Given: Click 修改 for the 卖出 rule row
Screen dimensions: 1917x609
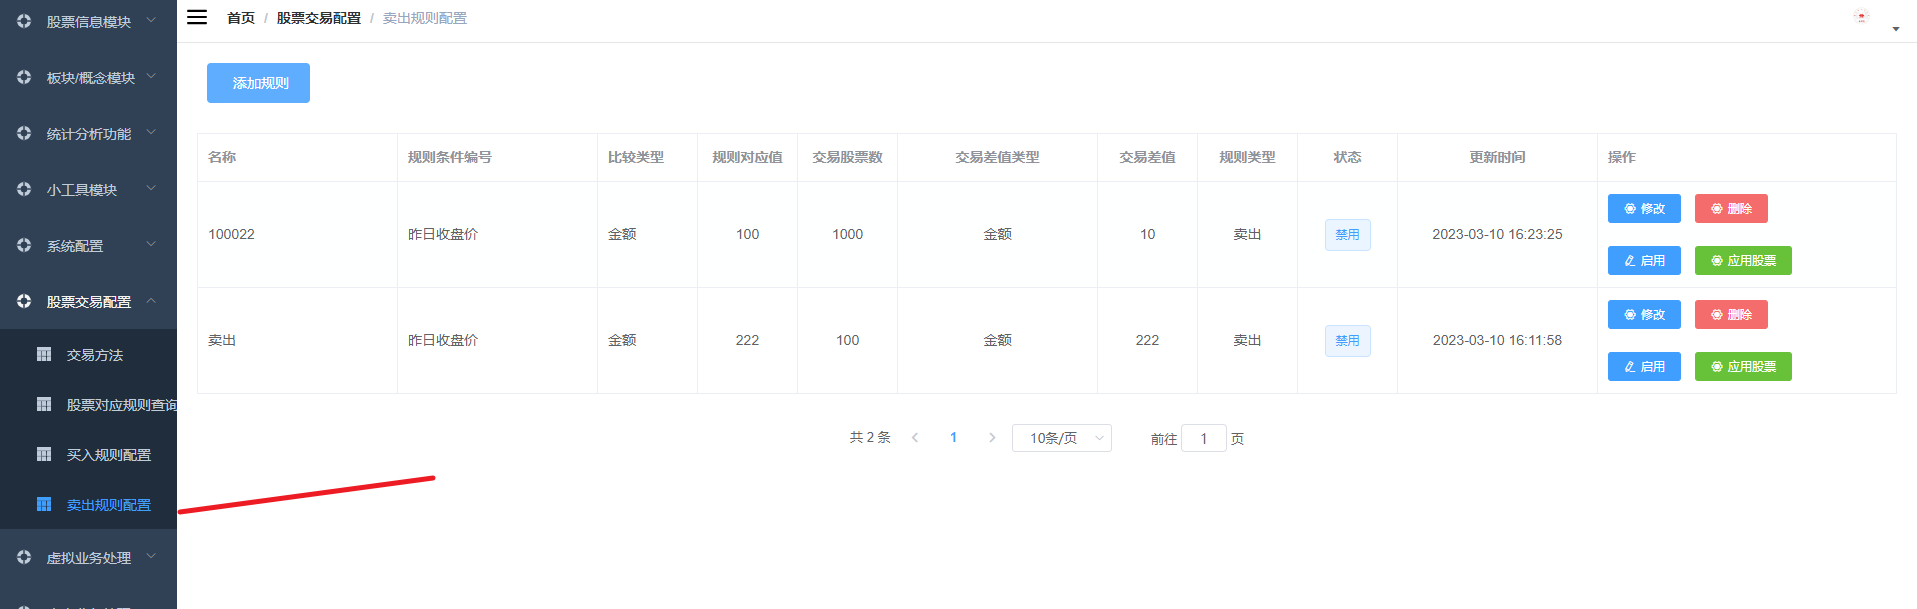Looking at the screenshot, I should pos(1644,314).
